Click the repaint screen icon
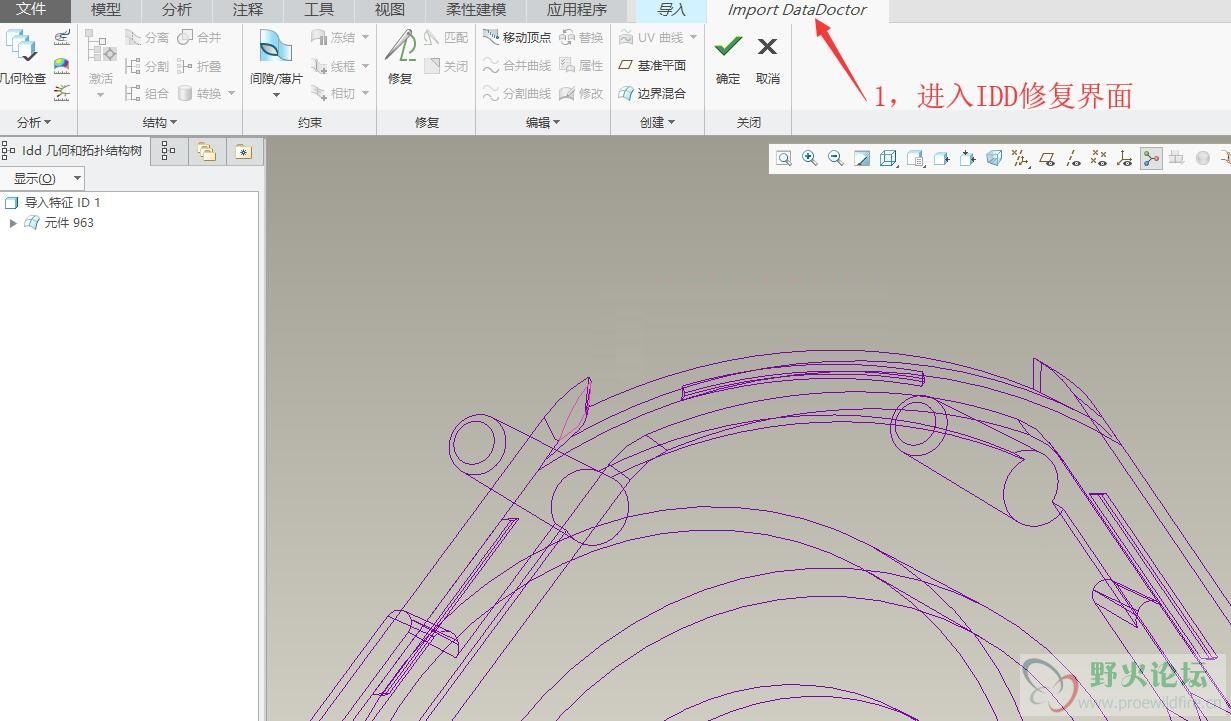 861,158
